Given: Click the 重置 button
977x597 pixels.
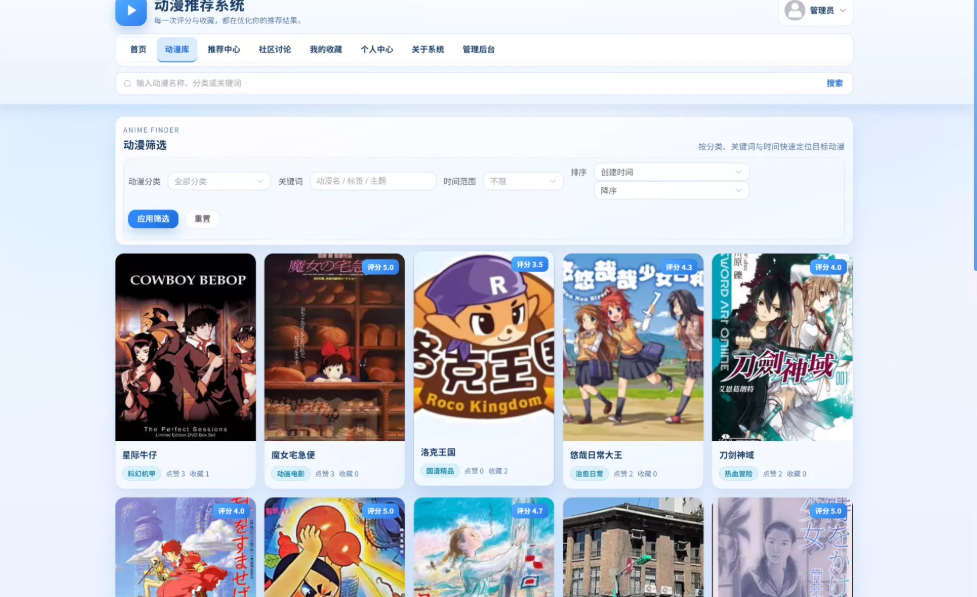Looking at the screenshot, I should [203, 219].
